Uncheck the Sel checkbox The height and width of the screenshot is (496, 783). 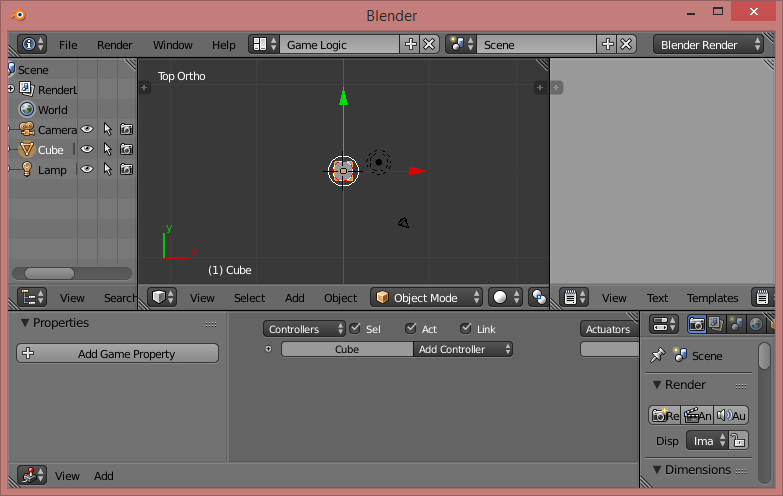[355, 328]
